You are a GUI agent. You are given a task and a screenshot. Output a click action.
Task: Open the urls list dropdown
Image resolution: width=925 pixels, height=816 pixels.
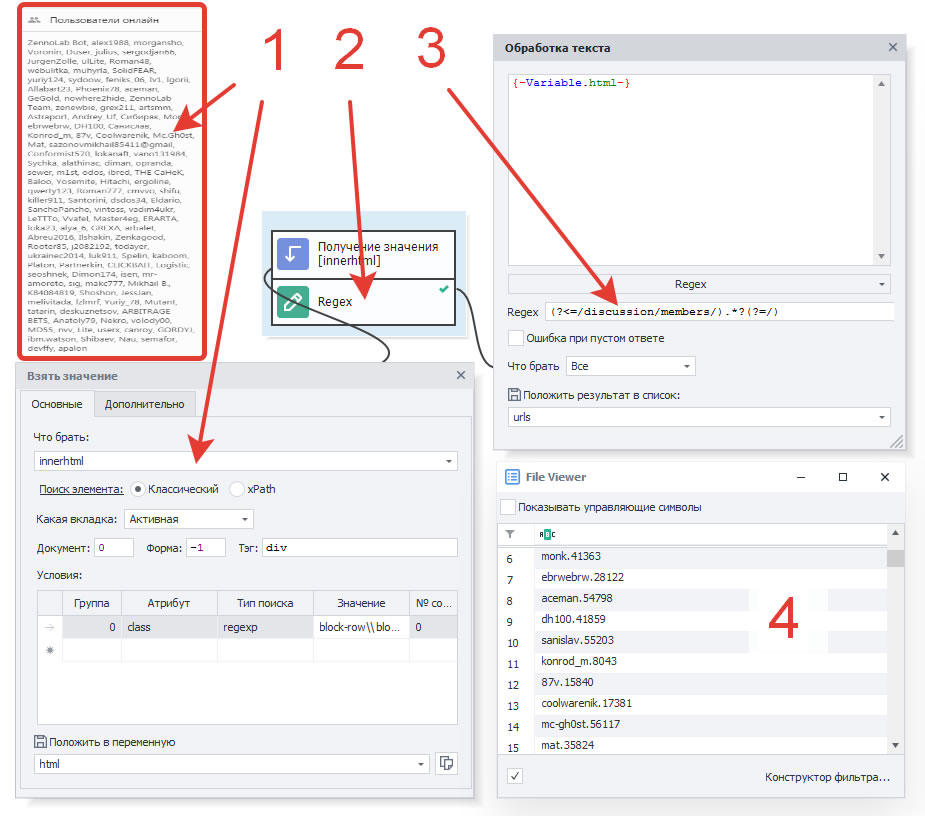882,417
